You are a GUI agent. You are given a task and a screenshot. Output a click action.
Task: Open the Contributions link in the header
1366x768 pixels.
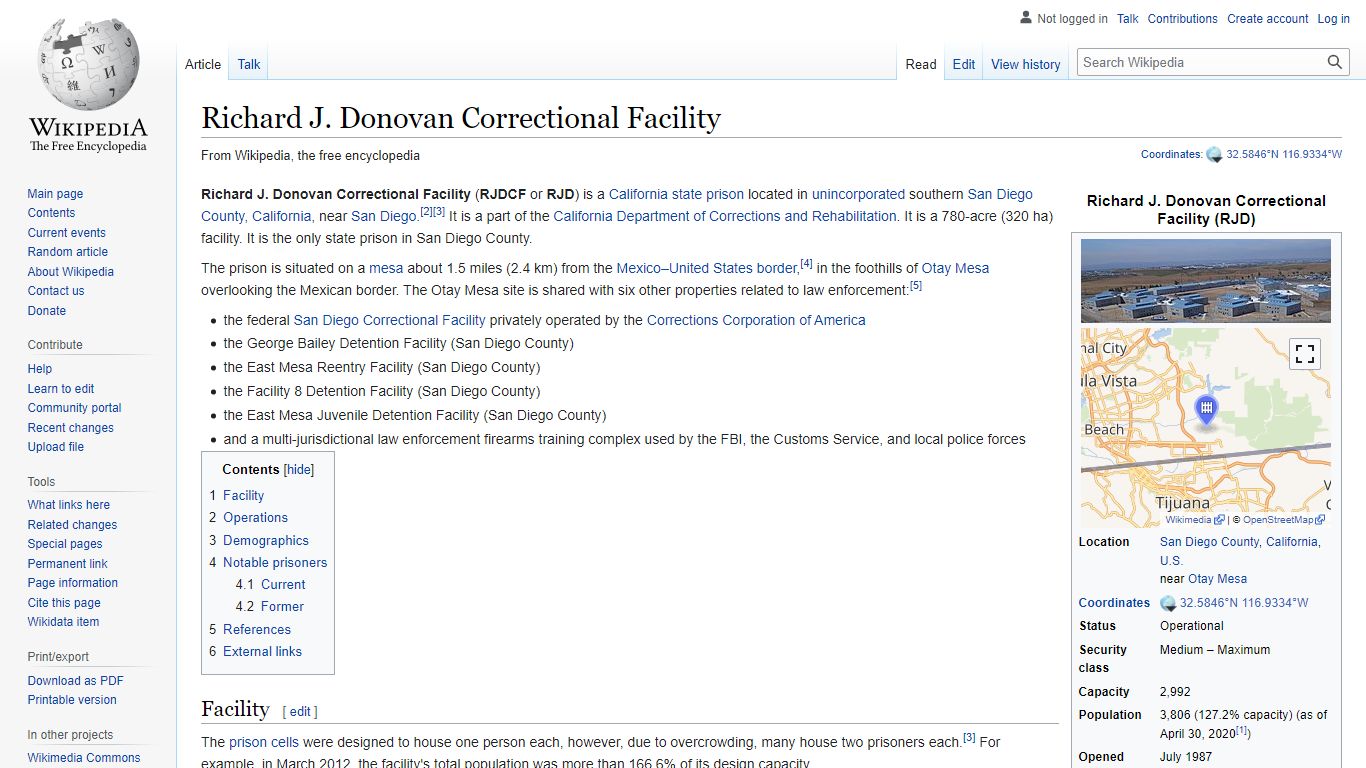(x=1183, y=19)
